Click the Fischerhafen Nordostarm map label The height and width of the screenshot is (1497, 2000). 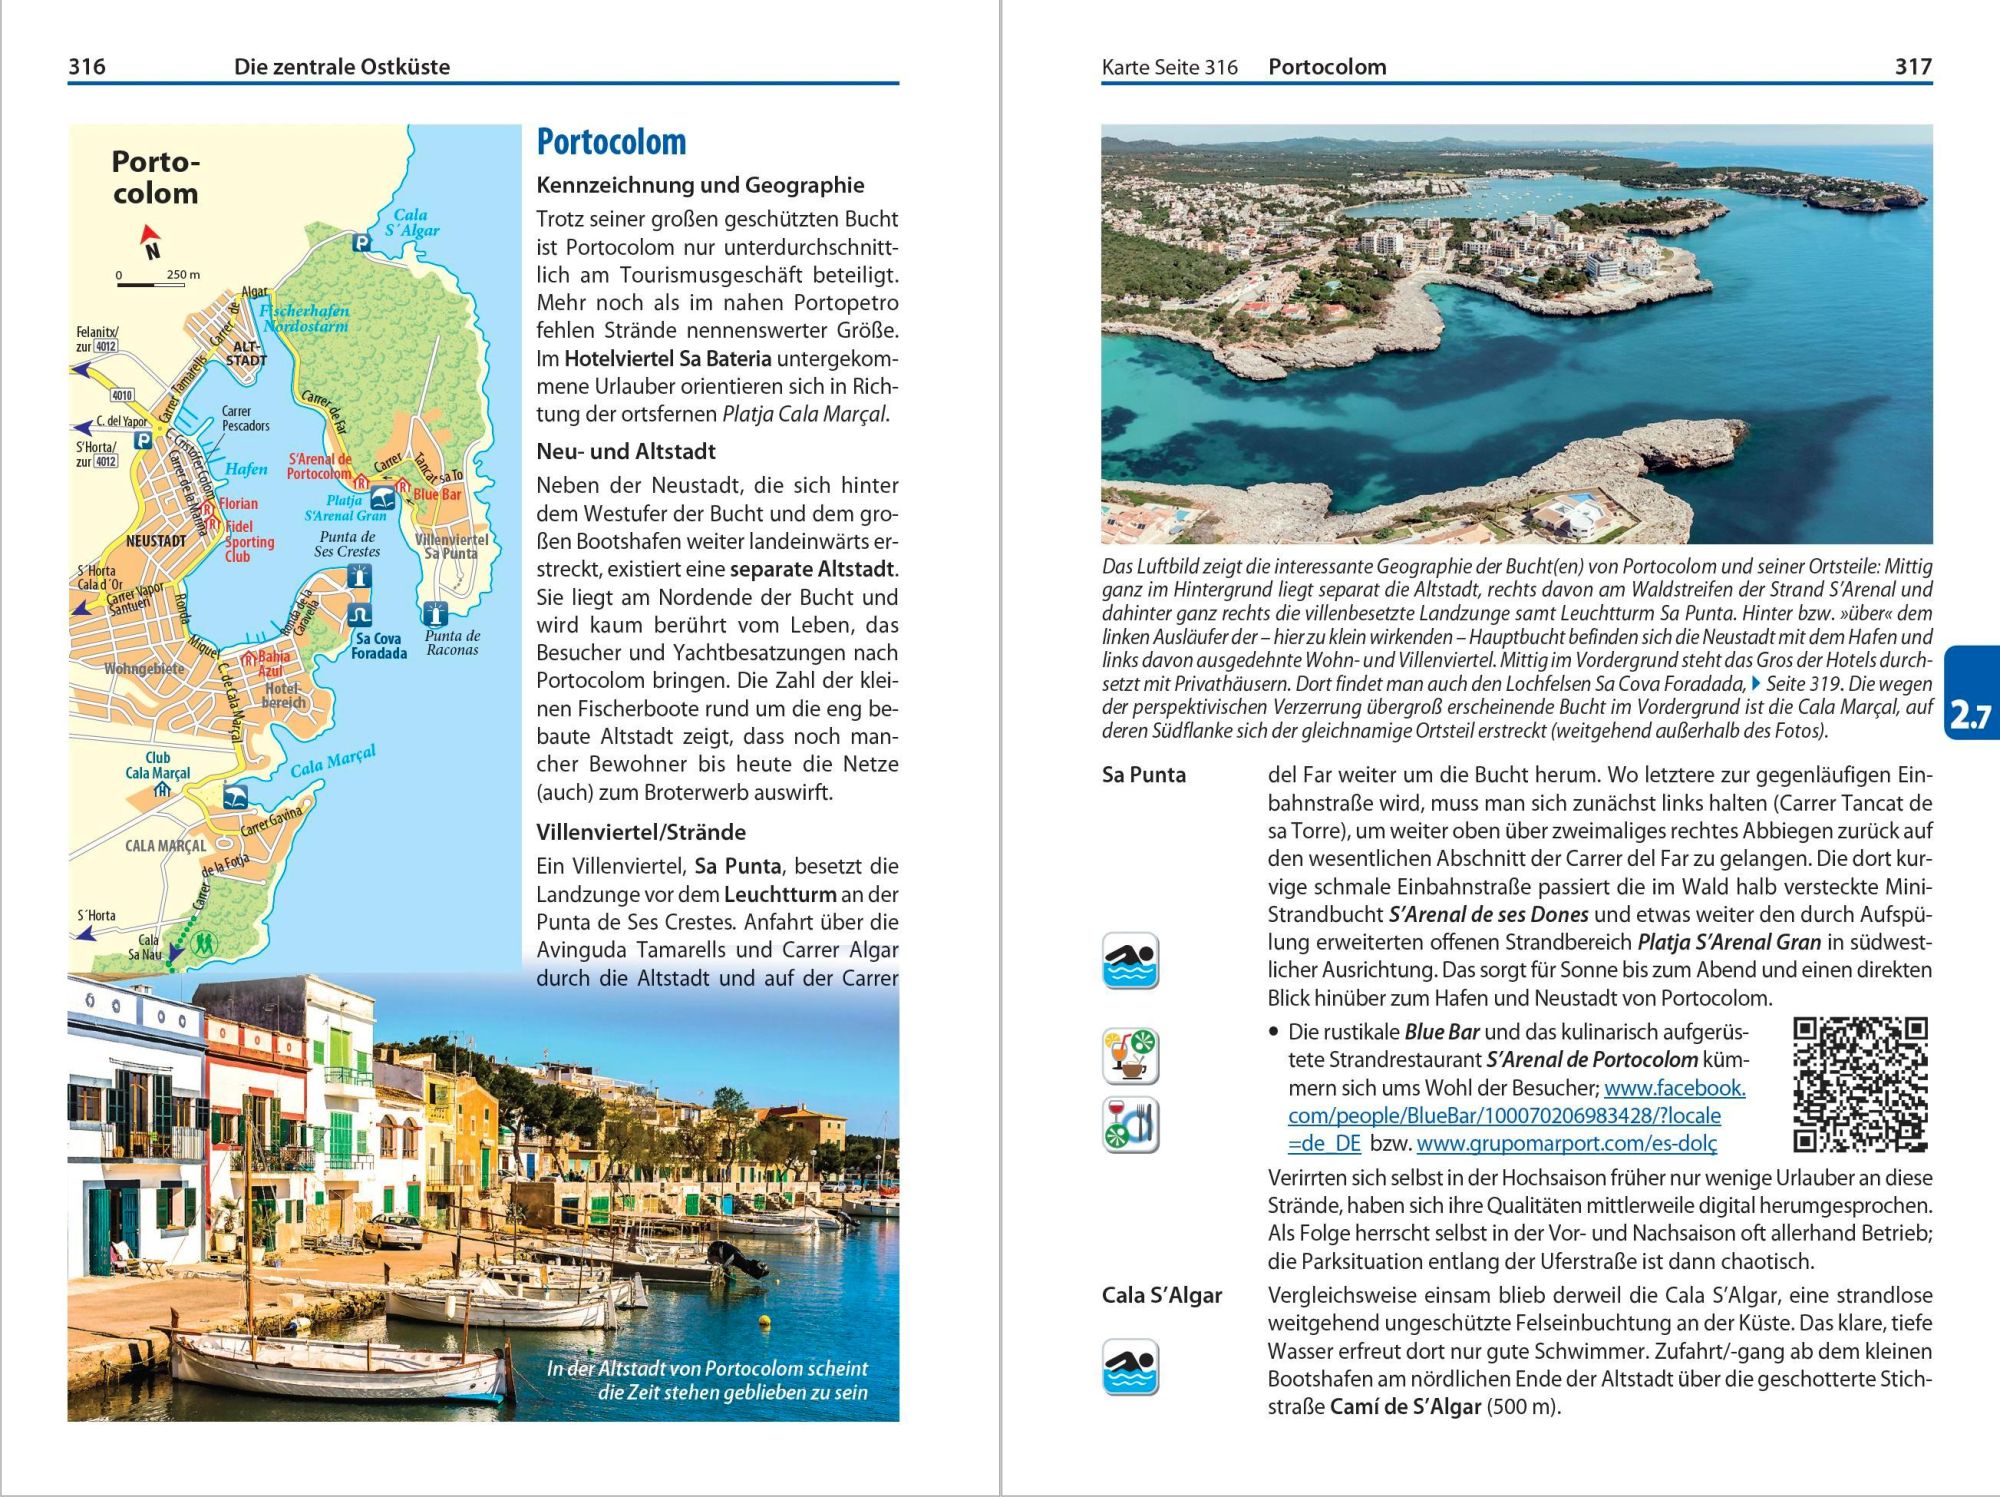click(x=305, y=318)
